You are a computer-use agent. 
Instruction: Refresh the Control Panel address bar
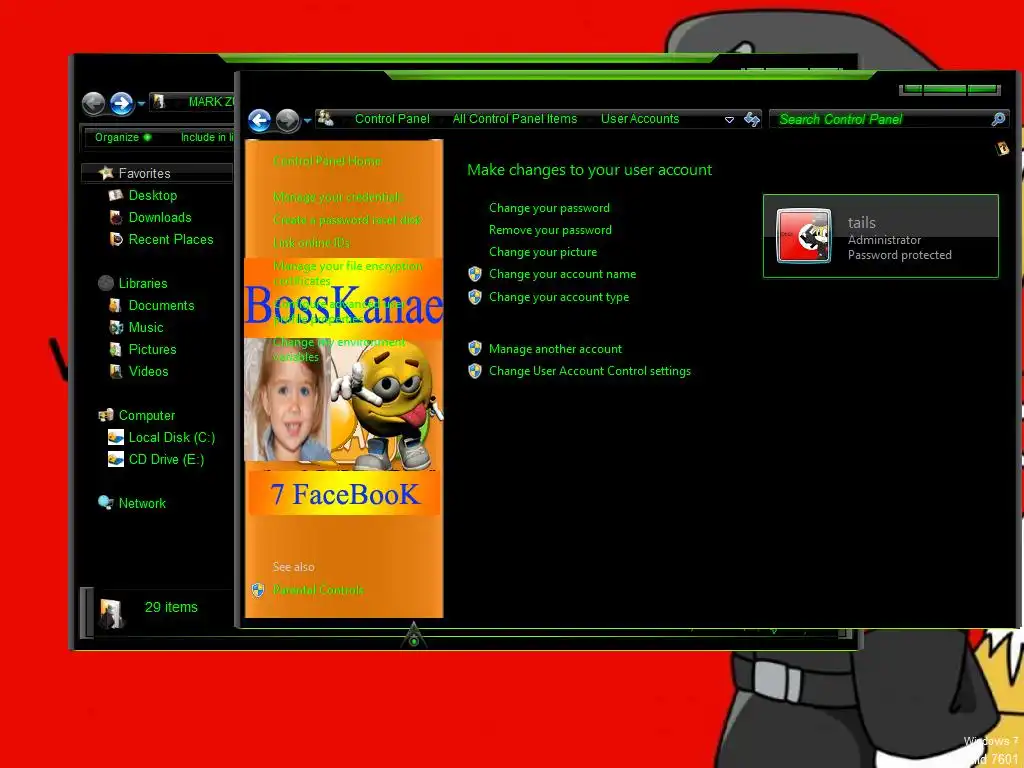752,119
